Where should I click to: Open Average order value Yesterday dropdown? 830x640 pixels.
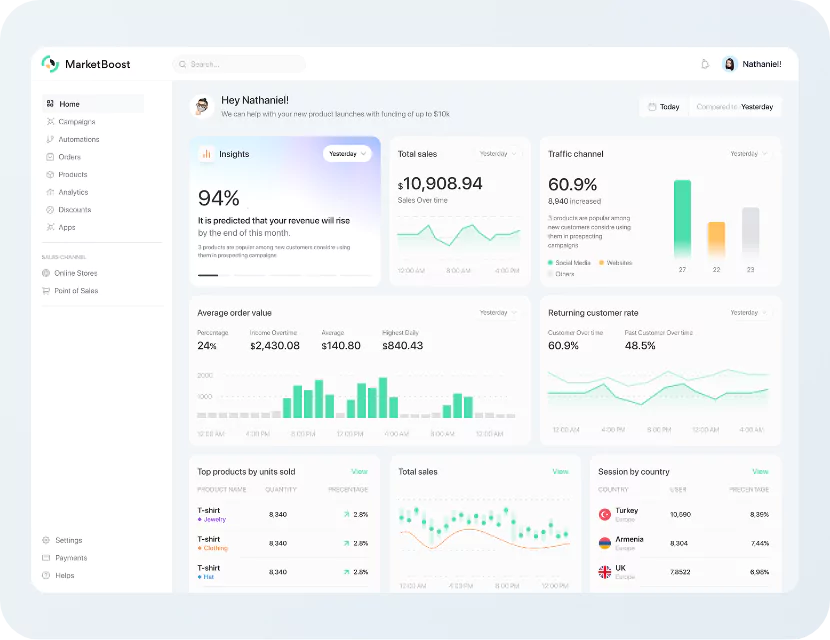497,313
